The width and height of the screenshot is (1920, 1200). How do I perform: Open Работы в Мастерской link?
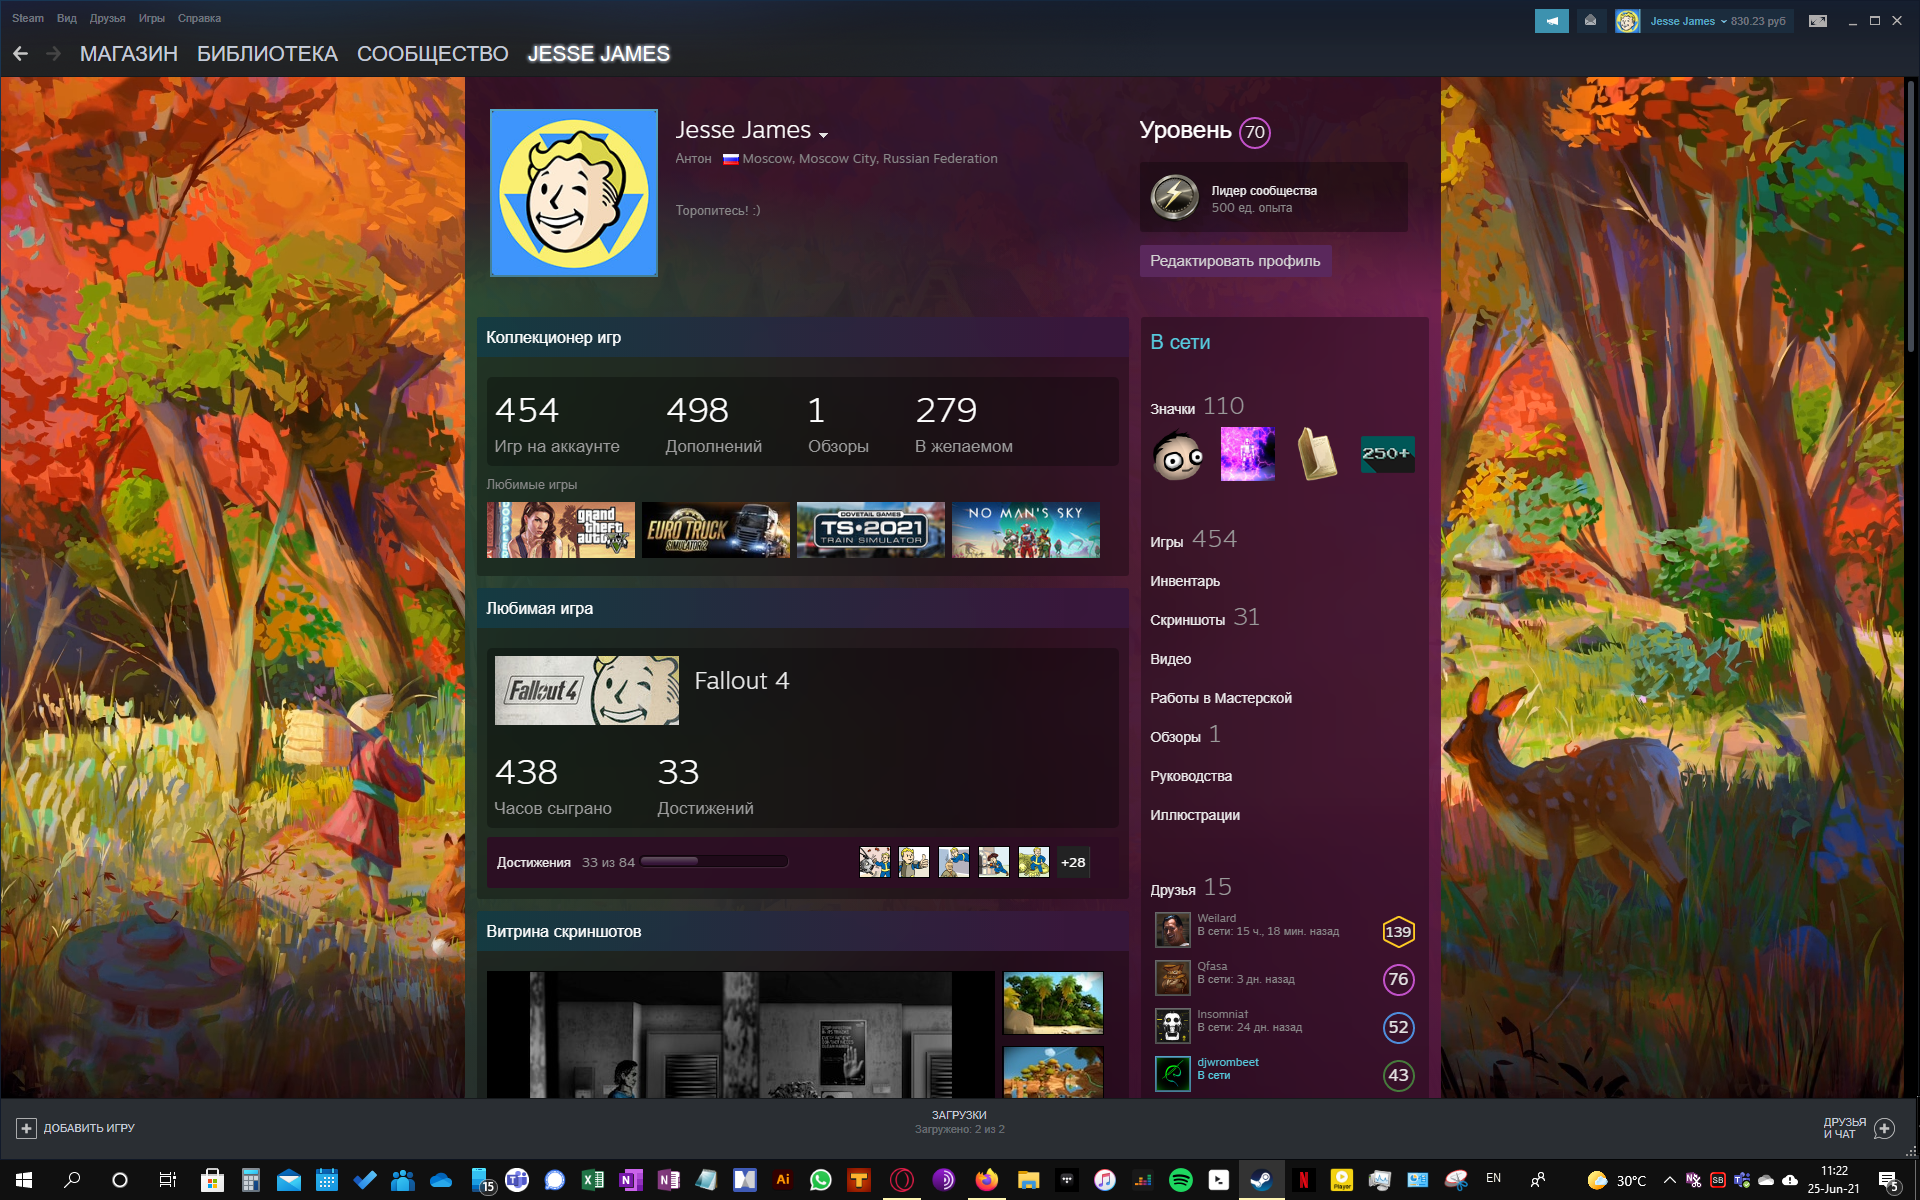[x=1221, y=698]
